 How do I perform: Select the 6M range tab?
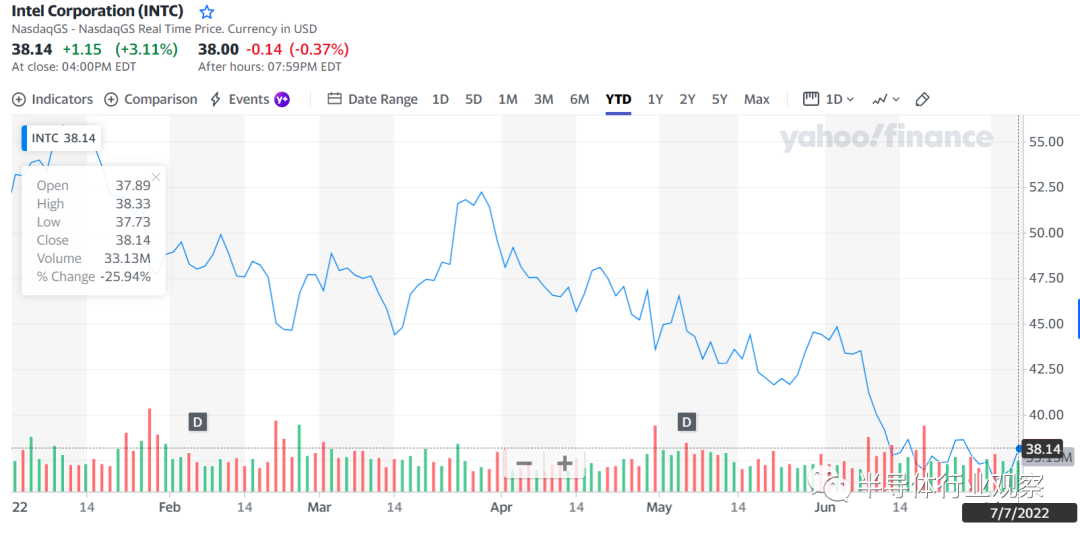point(579,99)
